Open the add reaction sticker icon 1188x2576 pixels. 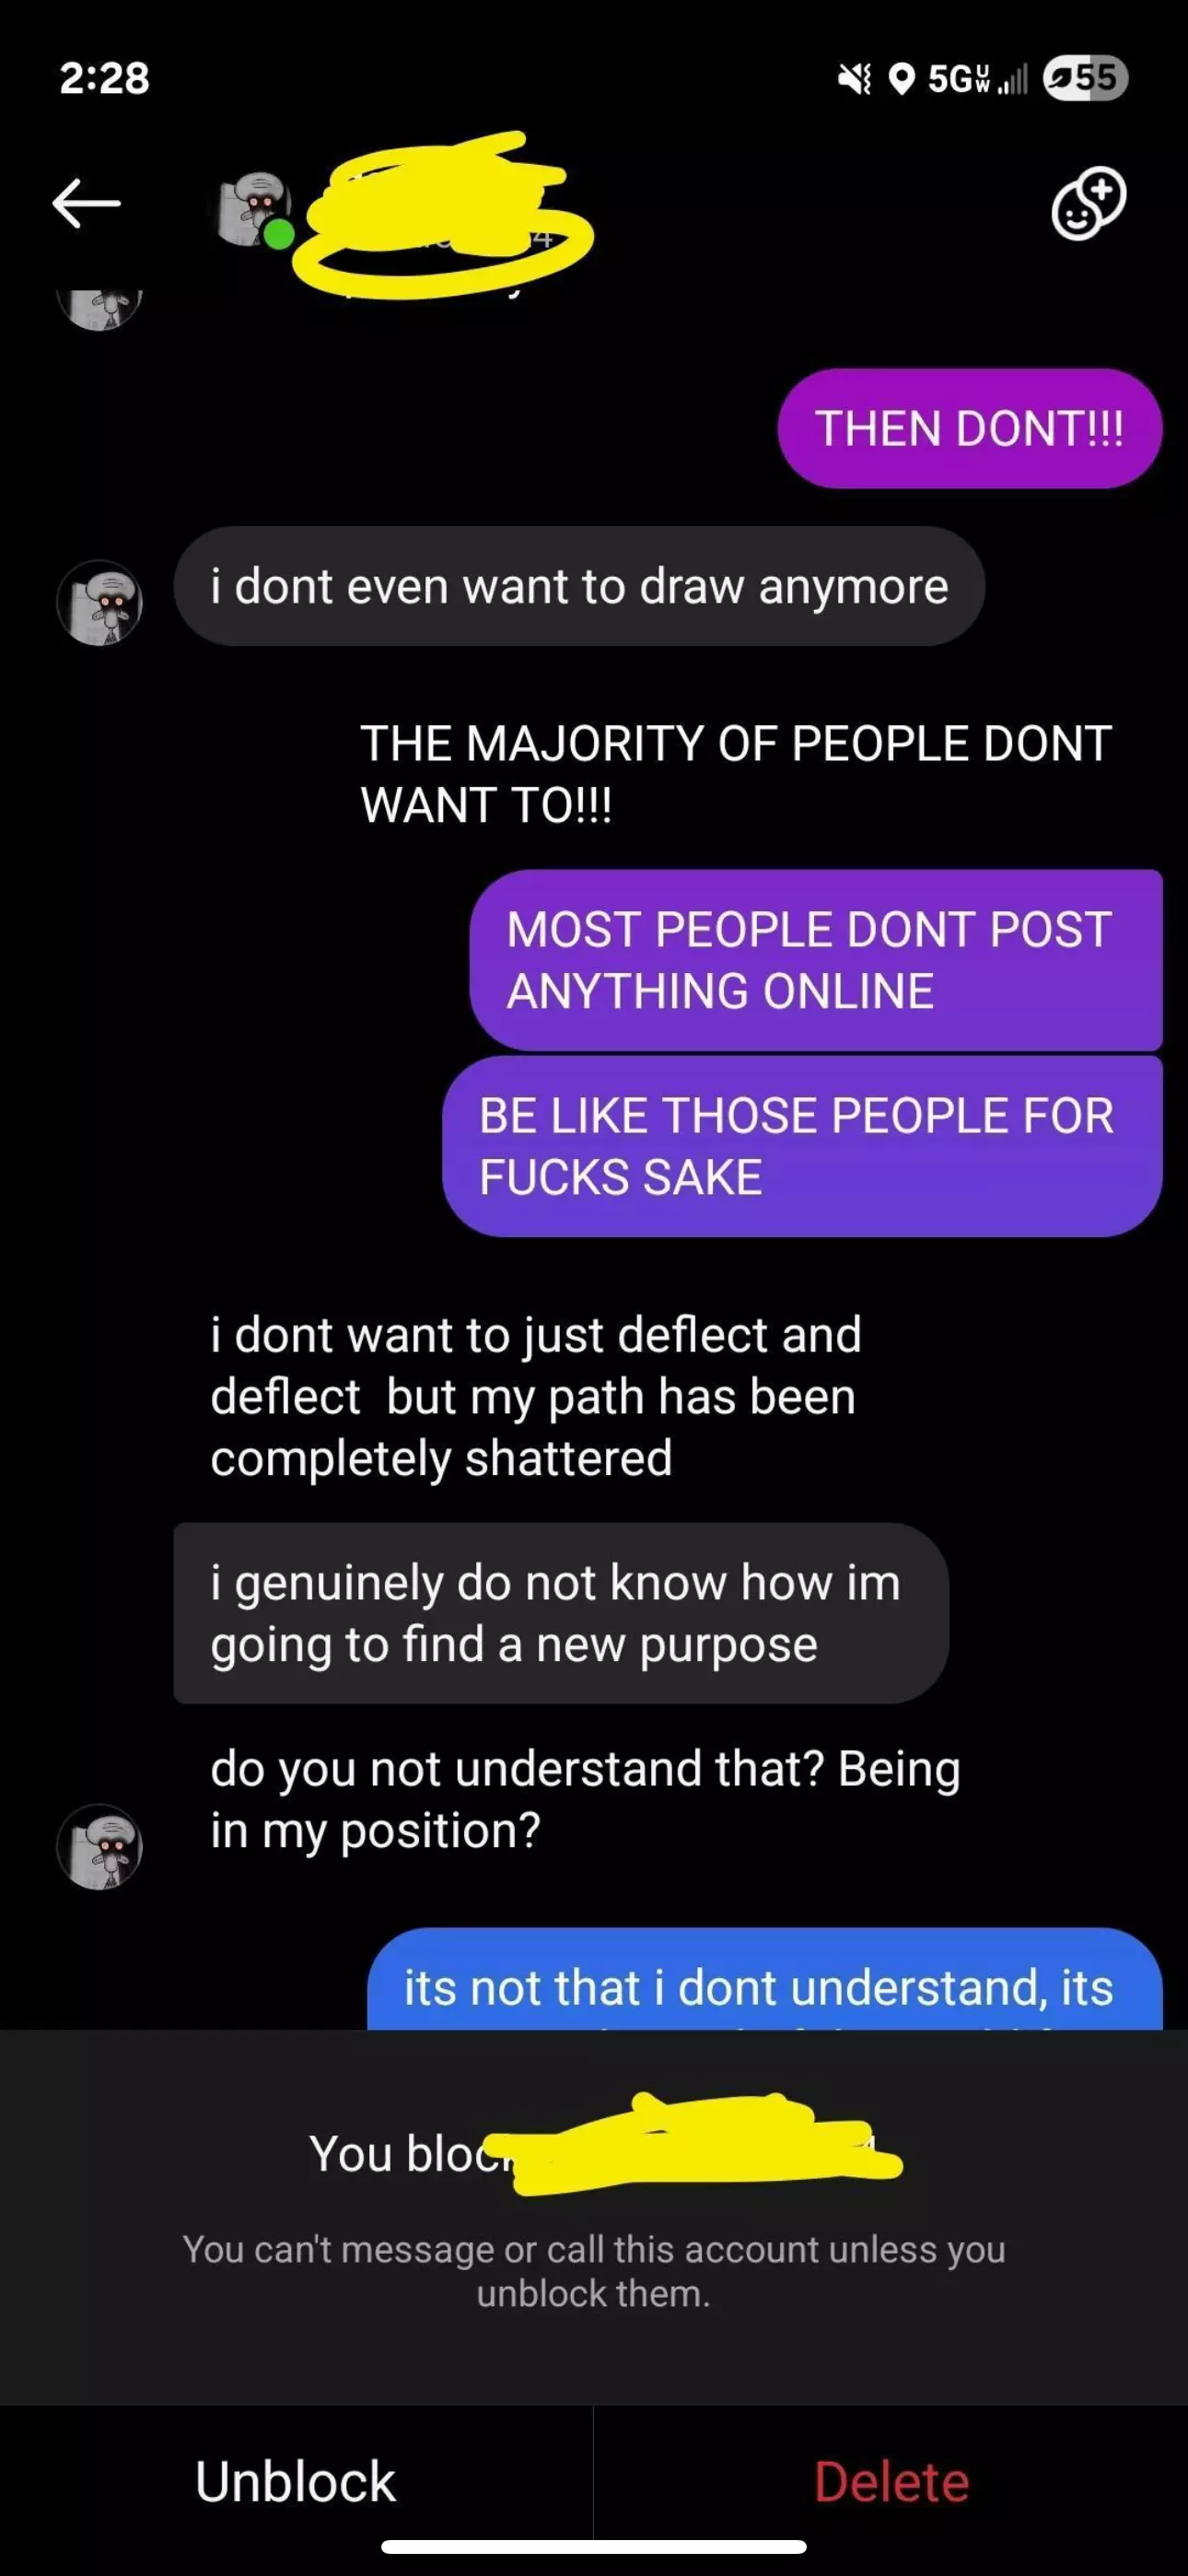click(x=1089, y=204)
